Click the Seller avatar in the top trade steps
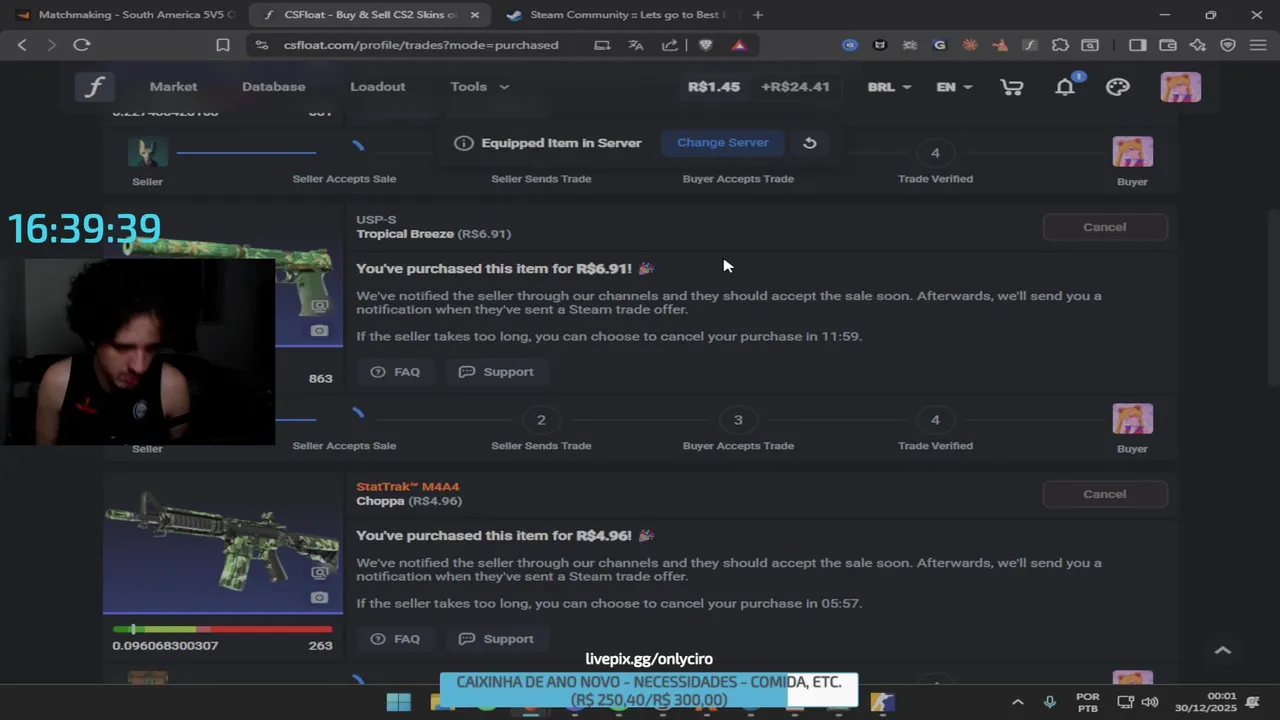The width and height of the screenshot is (1280, 720). pos(147,152)
